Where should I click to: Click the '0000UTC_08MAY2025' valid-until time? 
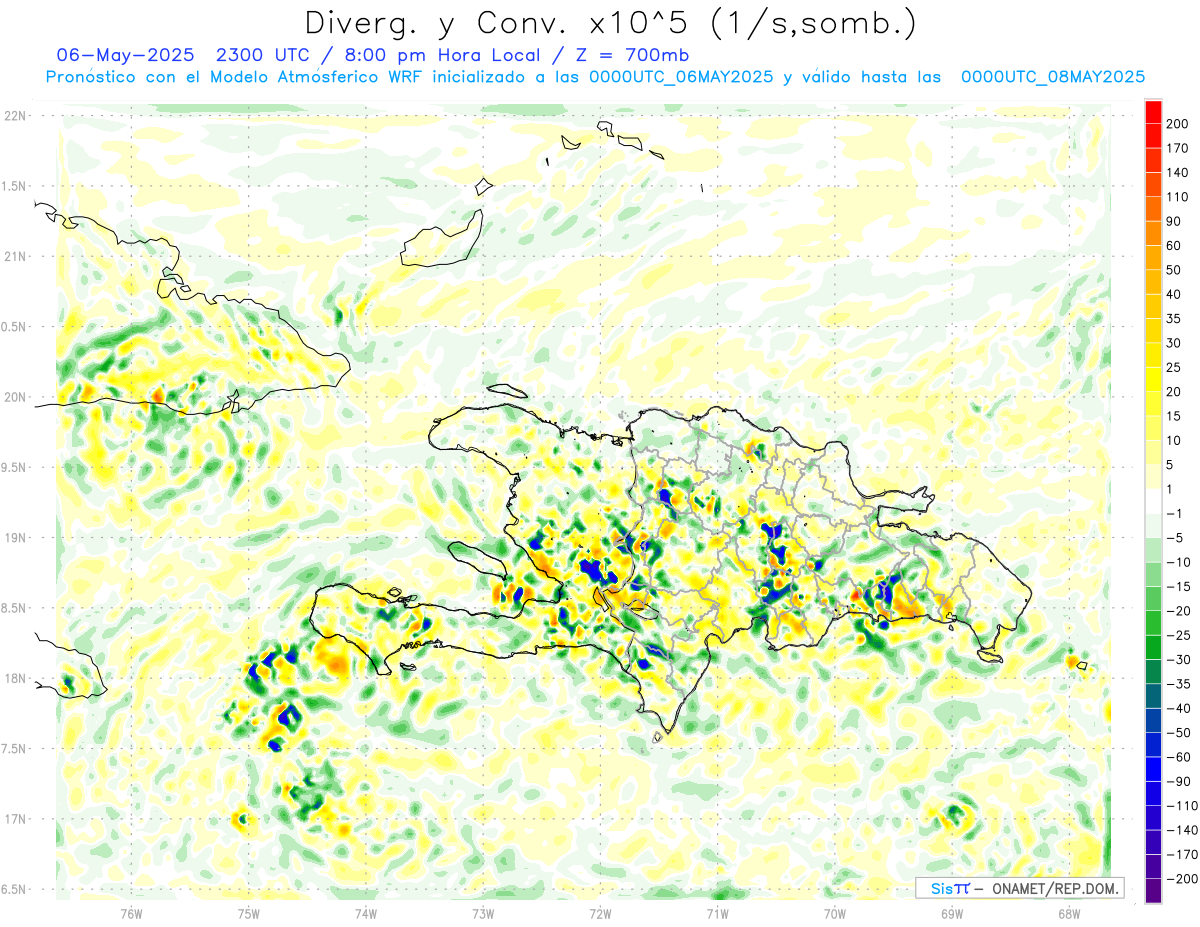tap(1052, 77)
